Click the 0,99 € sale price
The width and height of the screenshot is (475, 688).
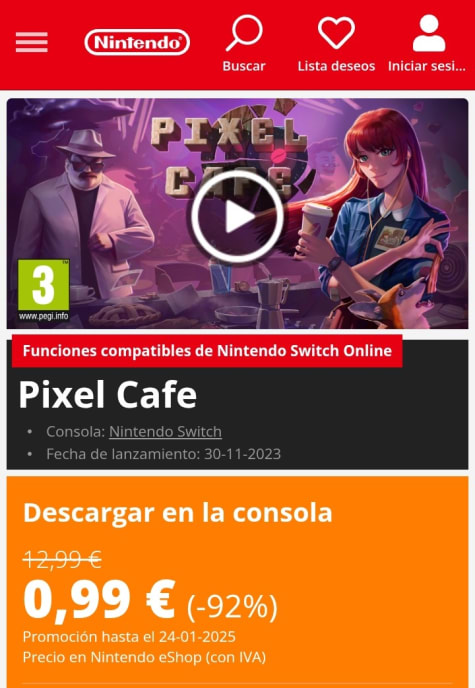(x=100, y=600)
